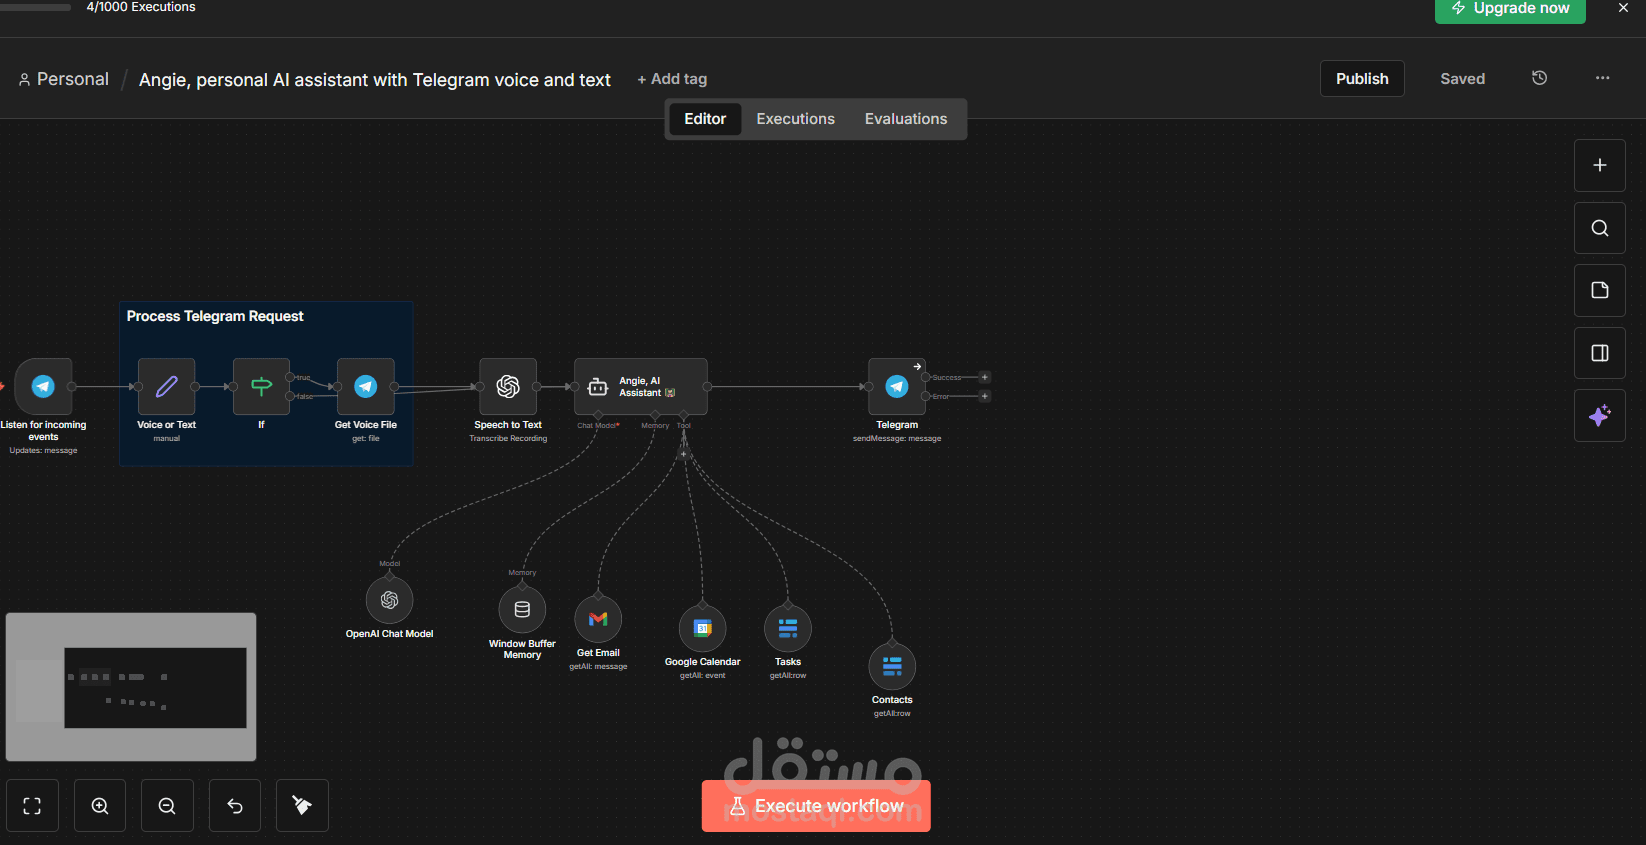1646x845 pixels.
Task: Switch to the Executions tab
Action: 795,119
